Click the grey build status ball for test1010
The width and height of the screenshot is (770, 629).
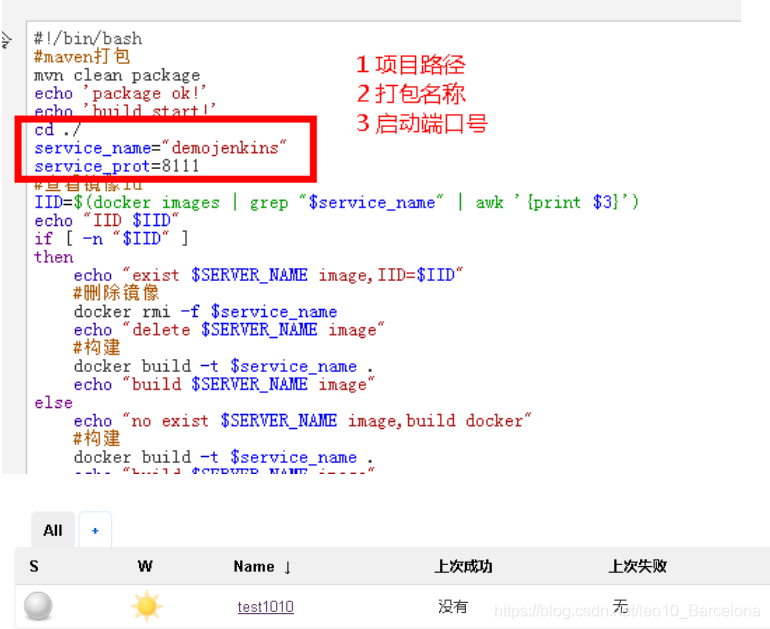coord(38,606)
